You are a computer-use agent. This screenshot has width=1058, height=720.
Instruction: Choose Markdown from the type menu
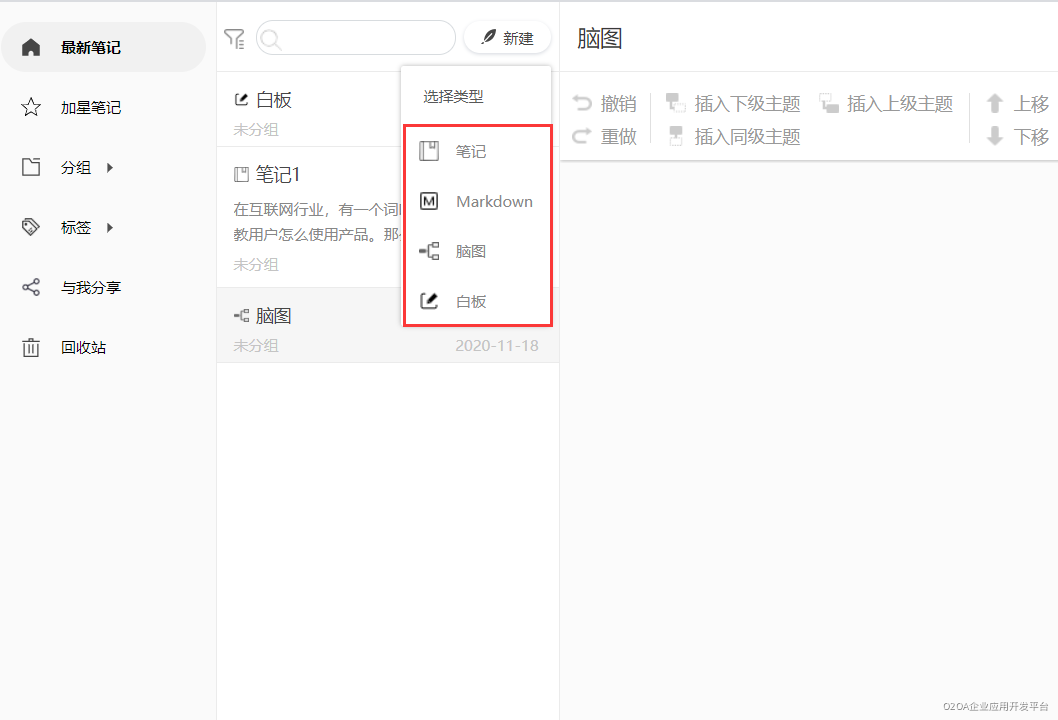coord(478,201)
